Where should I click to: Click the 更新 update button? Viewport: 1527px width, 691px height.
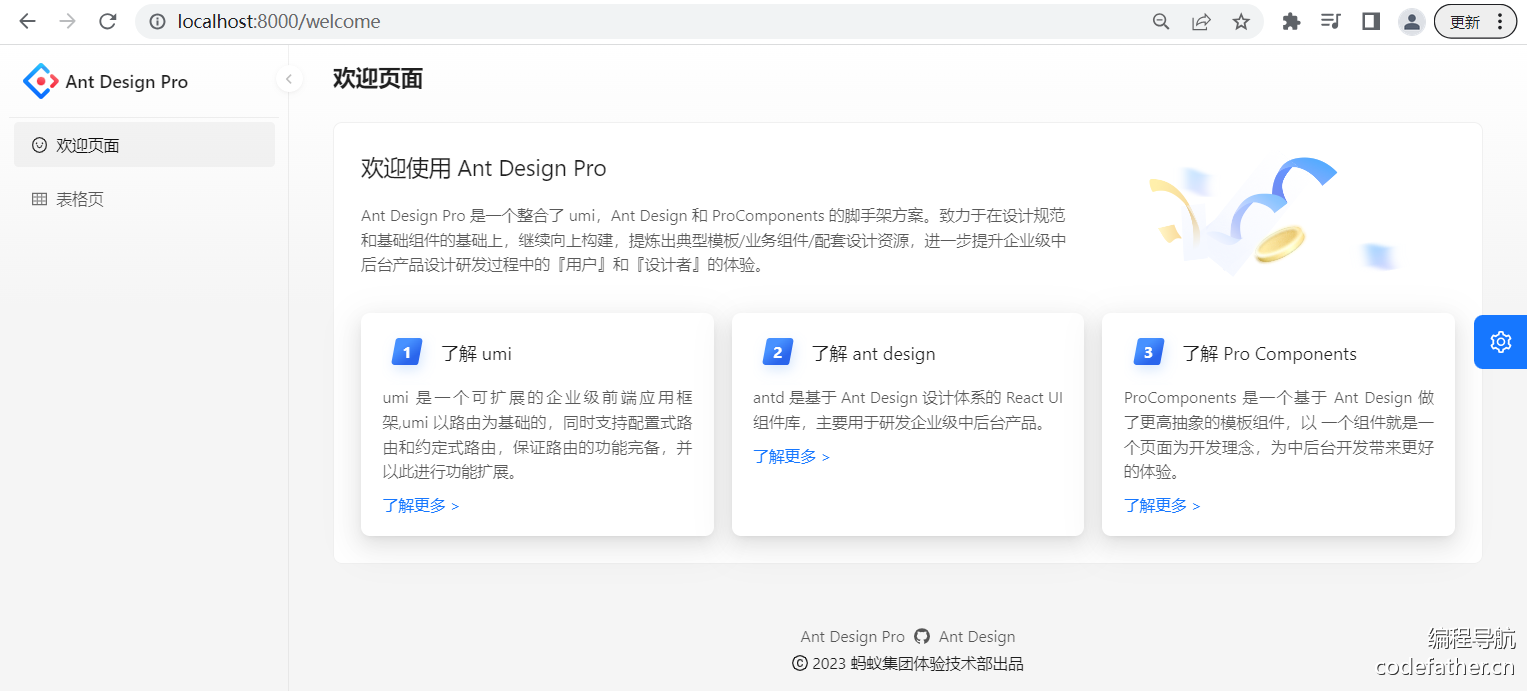point(1475,21)
